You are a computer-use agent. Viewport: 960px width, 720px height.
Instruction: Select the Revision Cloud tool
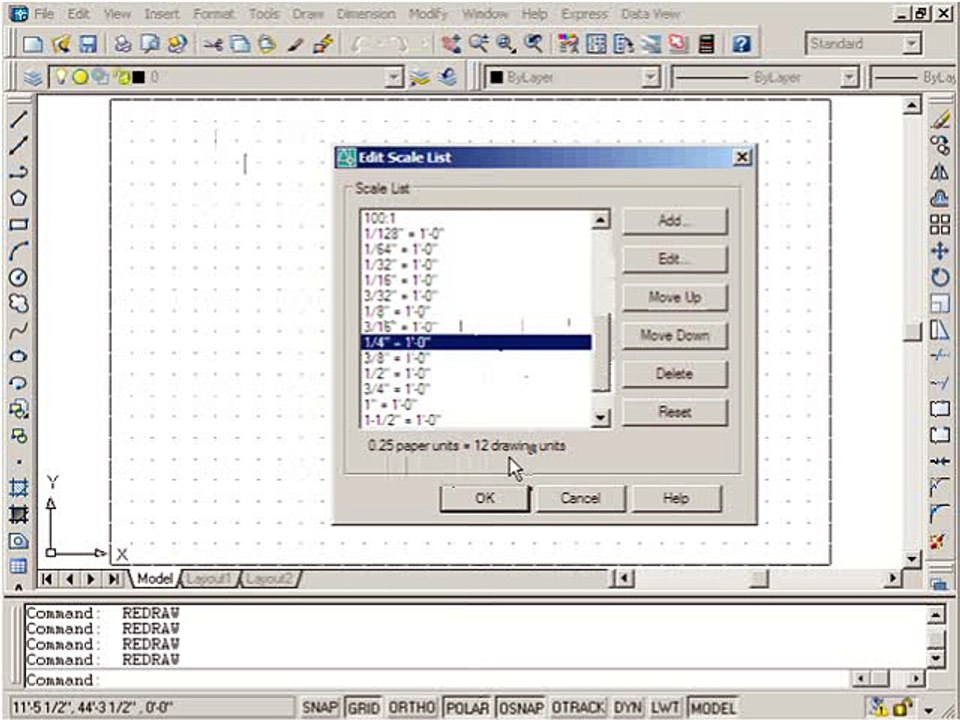tap(18, 303)
